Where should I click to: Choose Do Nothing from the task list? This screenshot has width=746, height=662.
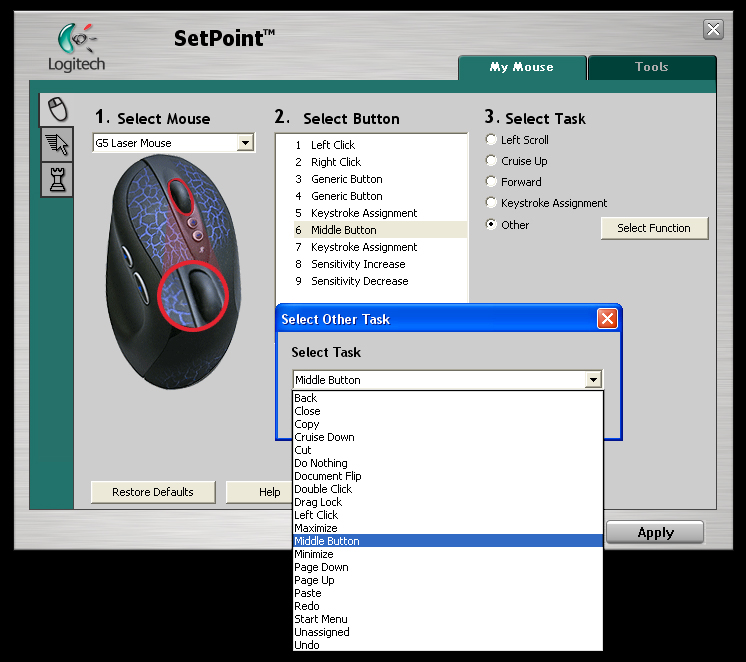[x=321, y=463]
